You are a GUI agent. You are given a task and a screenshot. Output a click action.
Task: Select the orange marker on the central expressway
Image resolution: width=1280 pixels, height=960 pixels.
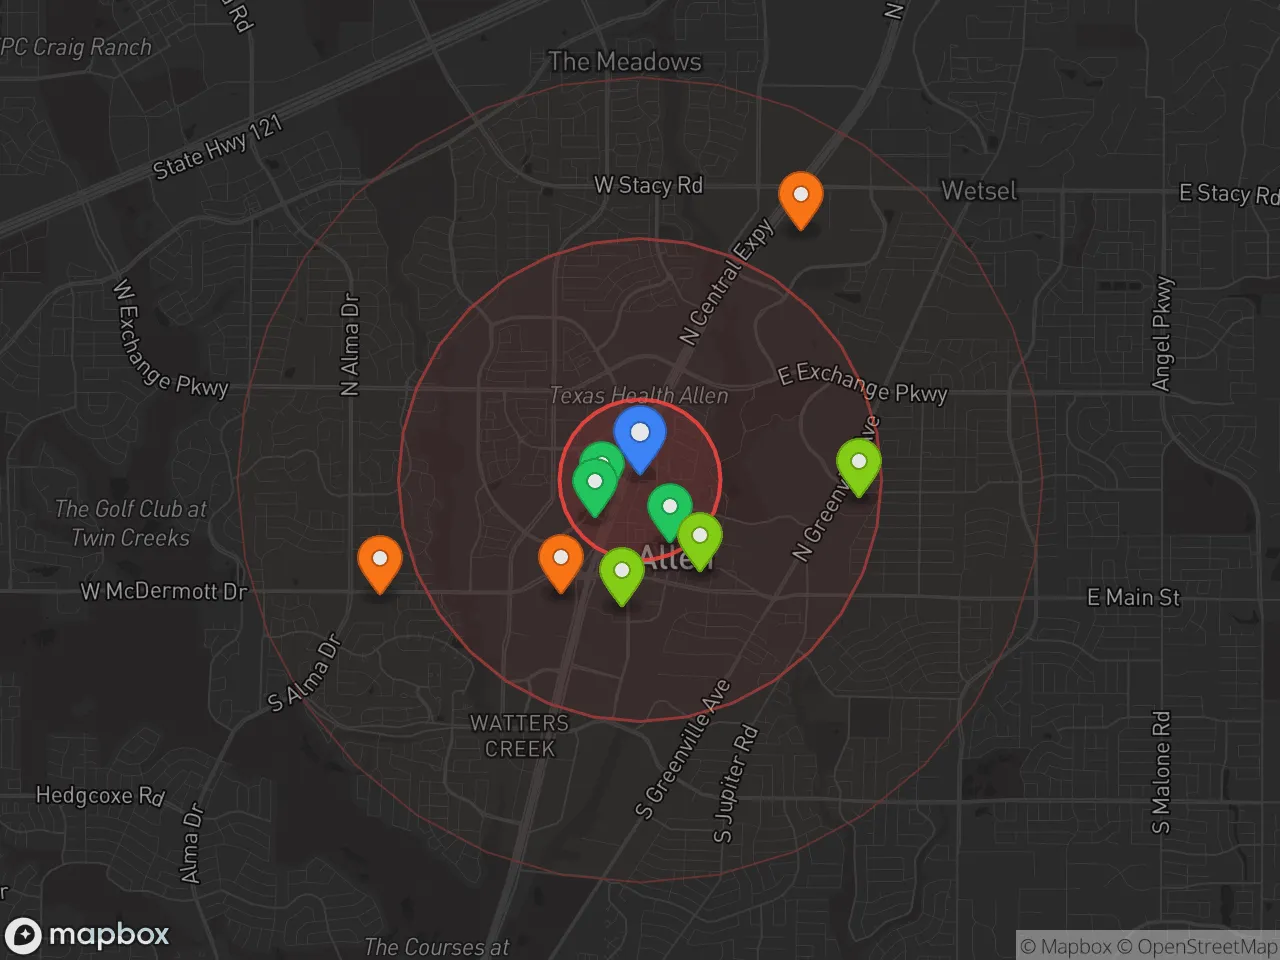coord(561,560)
